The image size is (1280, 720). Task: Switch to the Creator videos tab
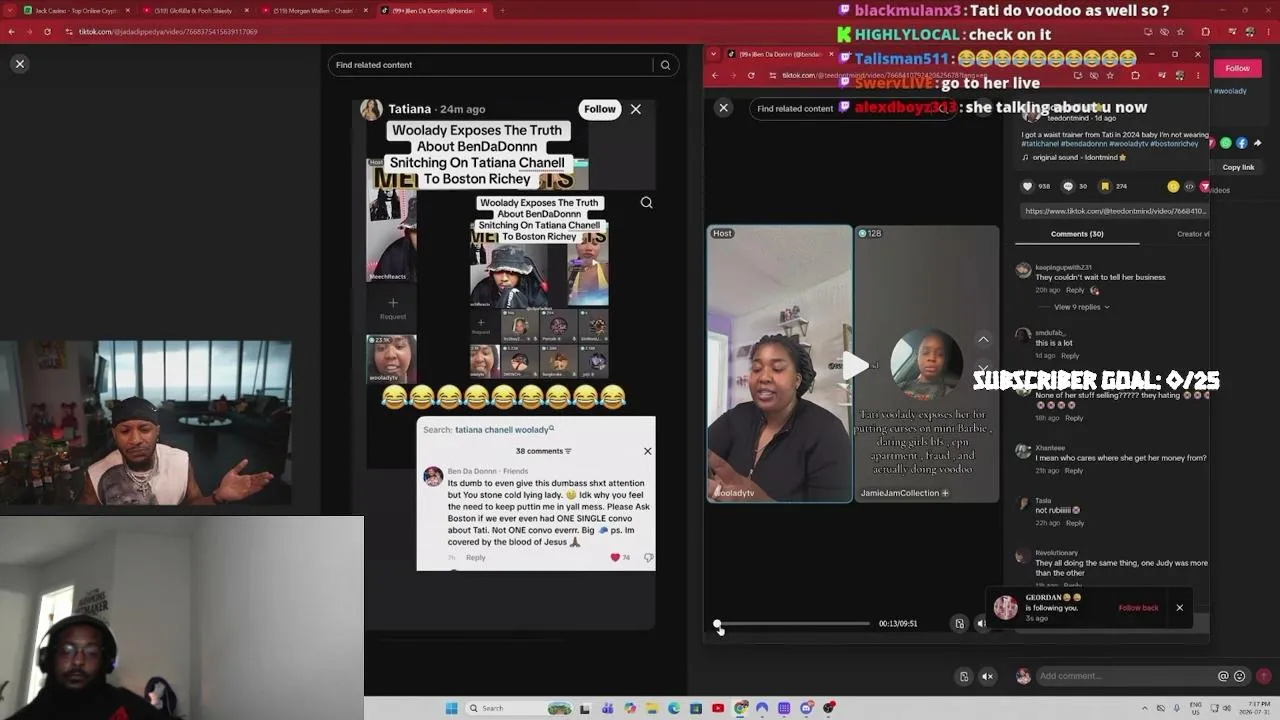point(1193,234)
